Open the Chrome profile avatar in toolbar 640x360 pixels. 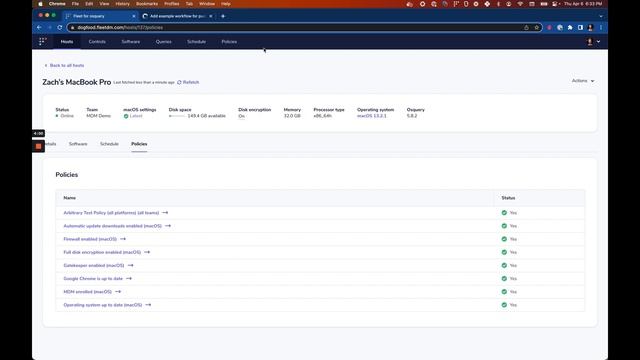tap(590, 27)
